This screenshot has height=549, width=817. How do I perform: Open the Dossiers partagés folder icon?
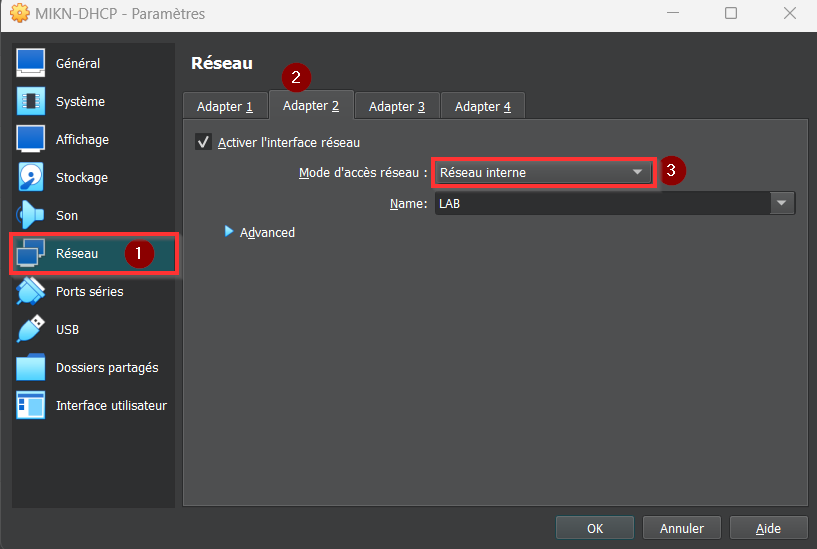click(31, 367)
